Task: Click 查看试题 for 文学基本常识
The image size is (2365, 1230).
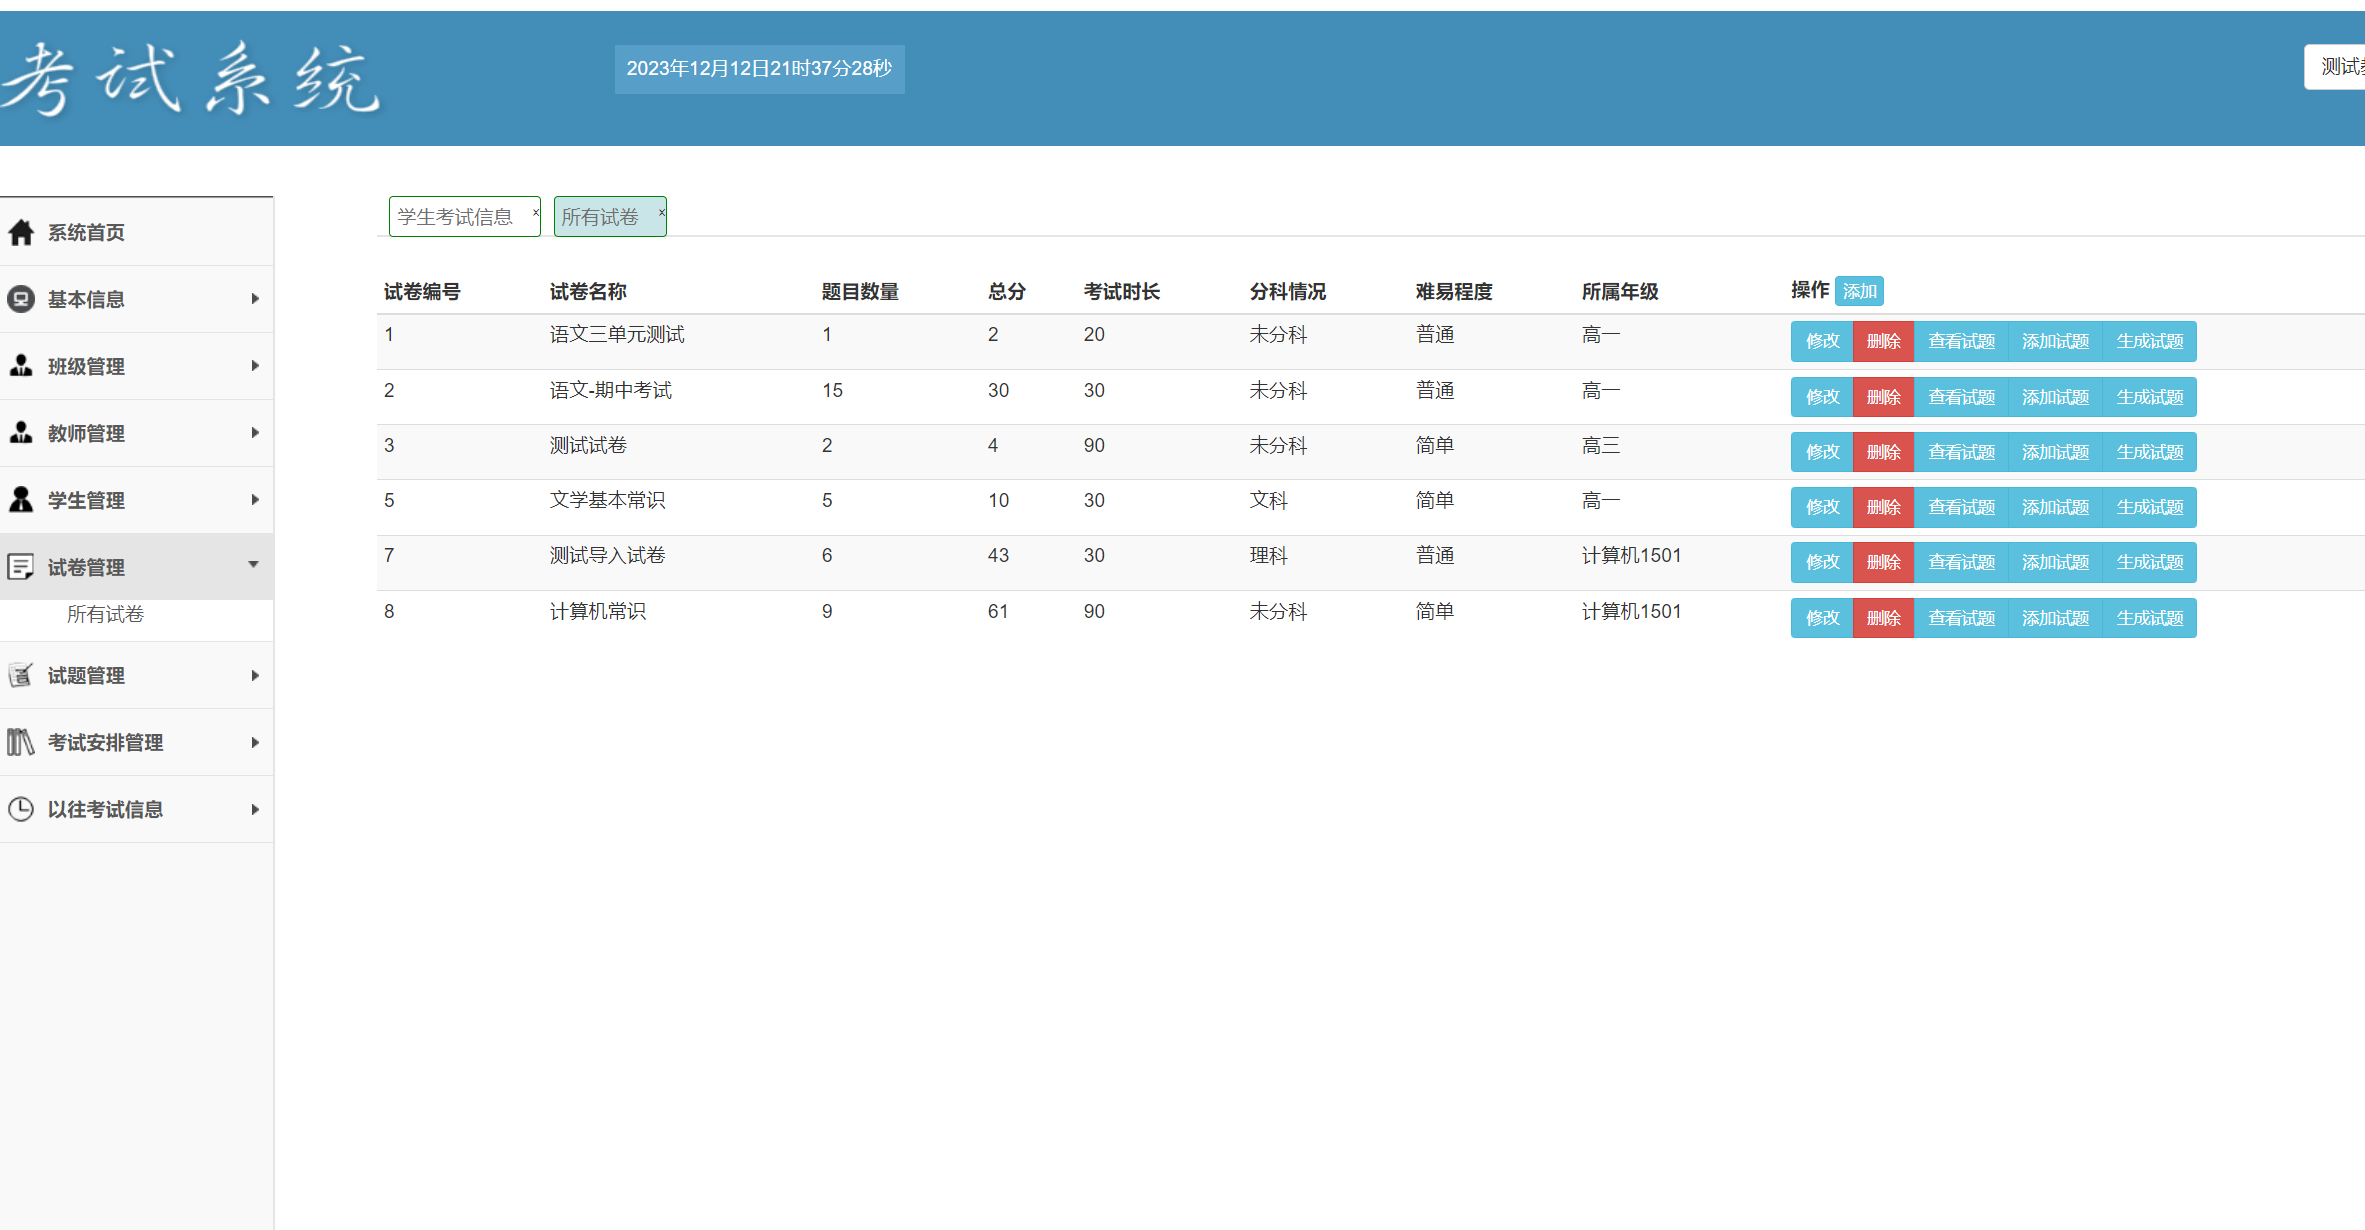Action: tap(1960, 507)
